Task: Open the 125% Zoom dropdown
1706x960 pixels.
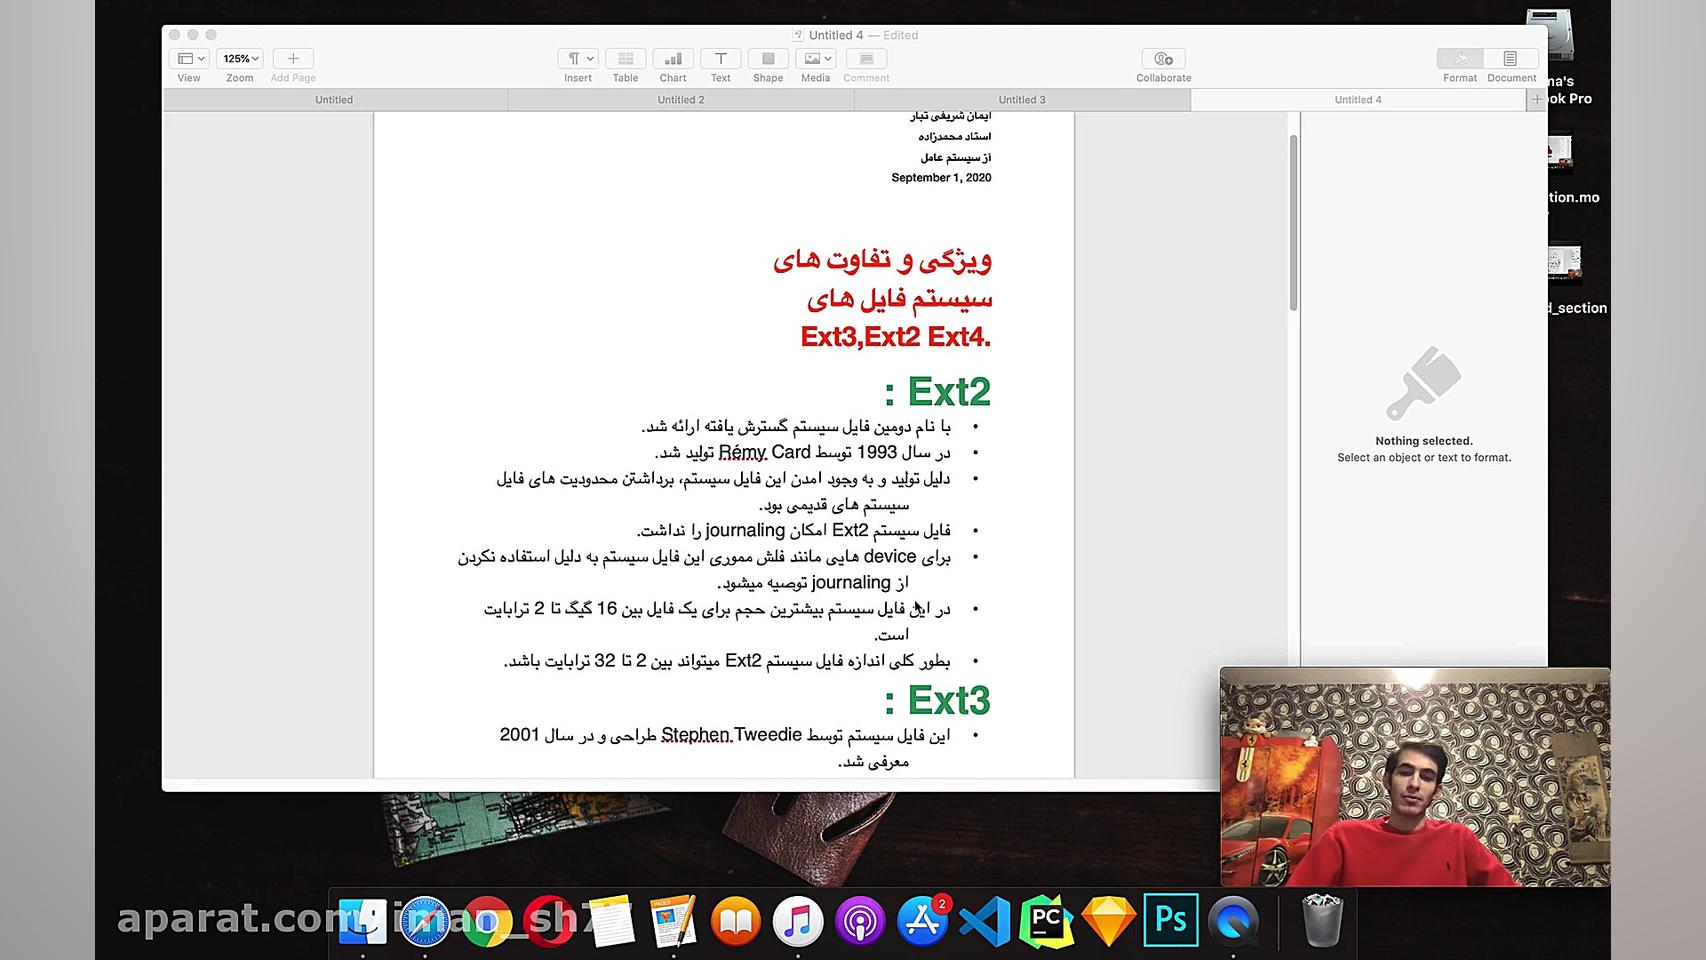Action: point(240,59)
